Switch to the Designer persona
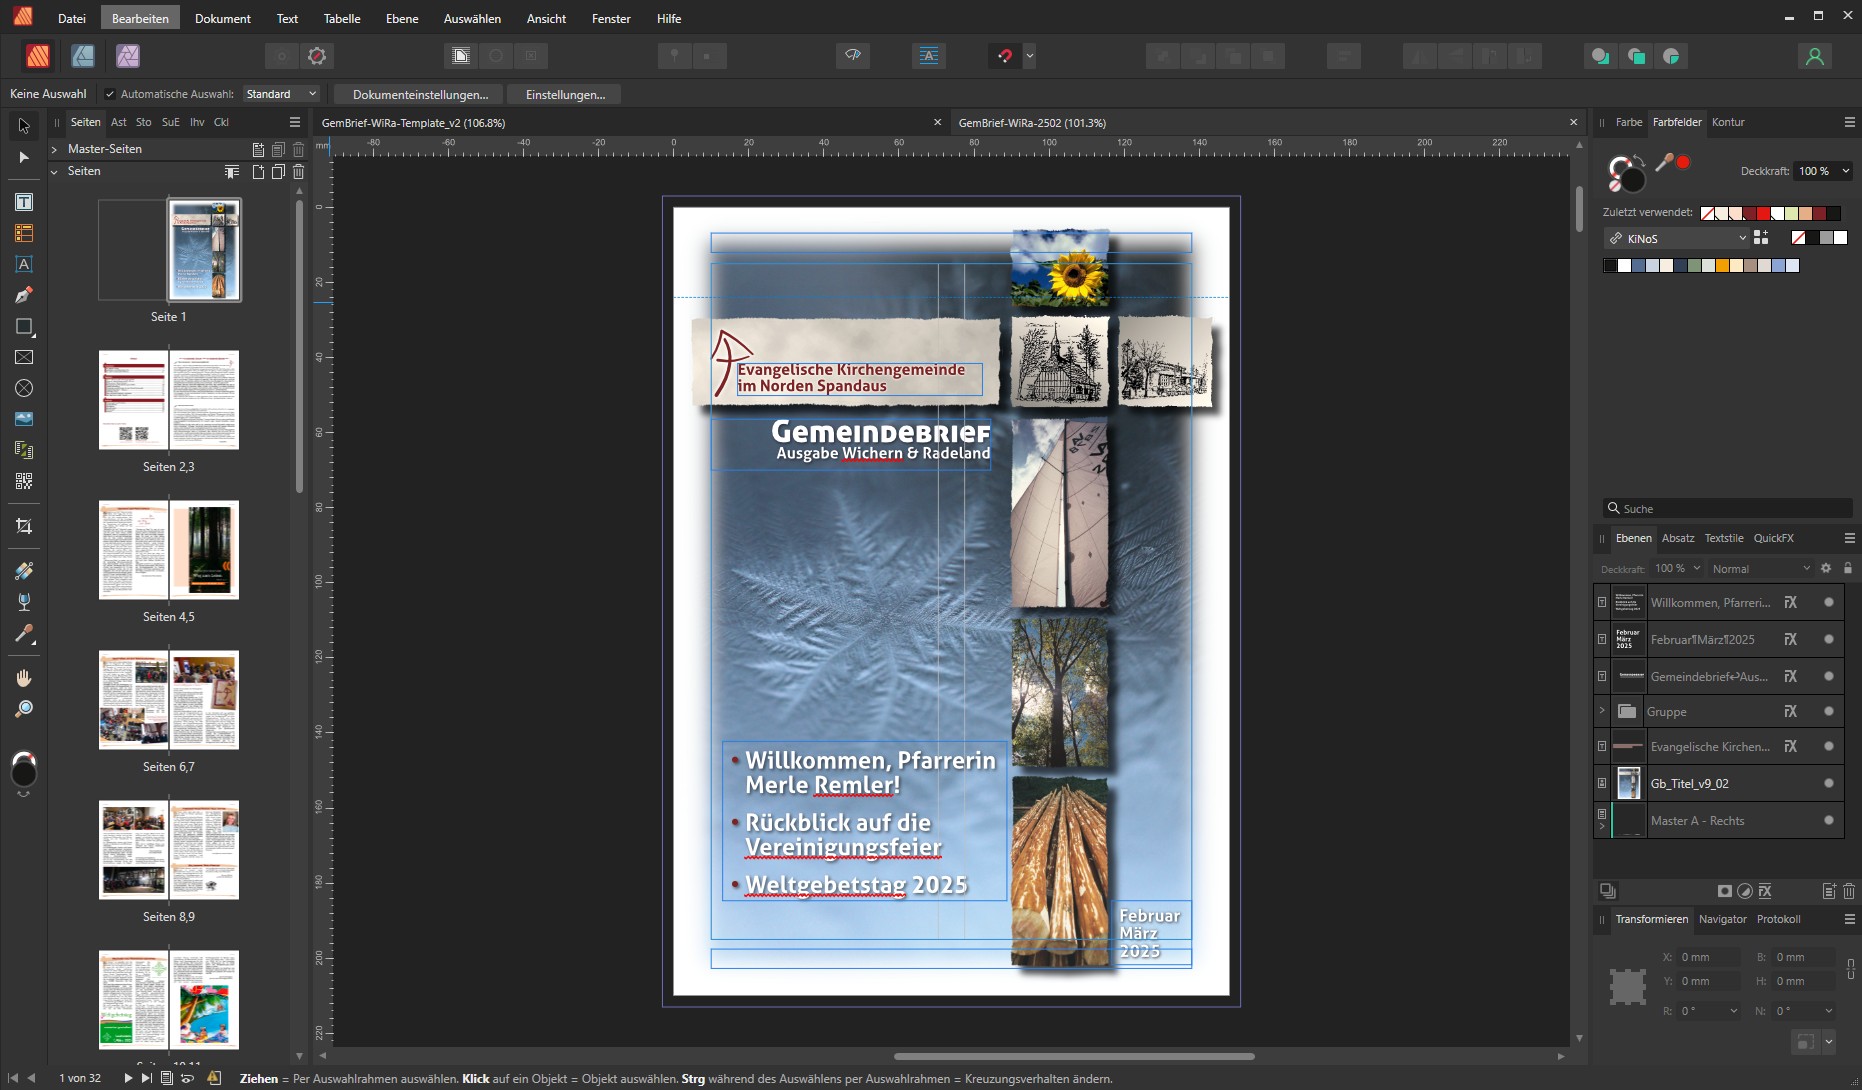The image size is (1862, 1090). coord(83,56)
